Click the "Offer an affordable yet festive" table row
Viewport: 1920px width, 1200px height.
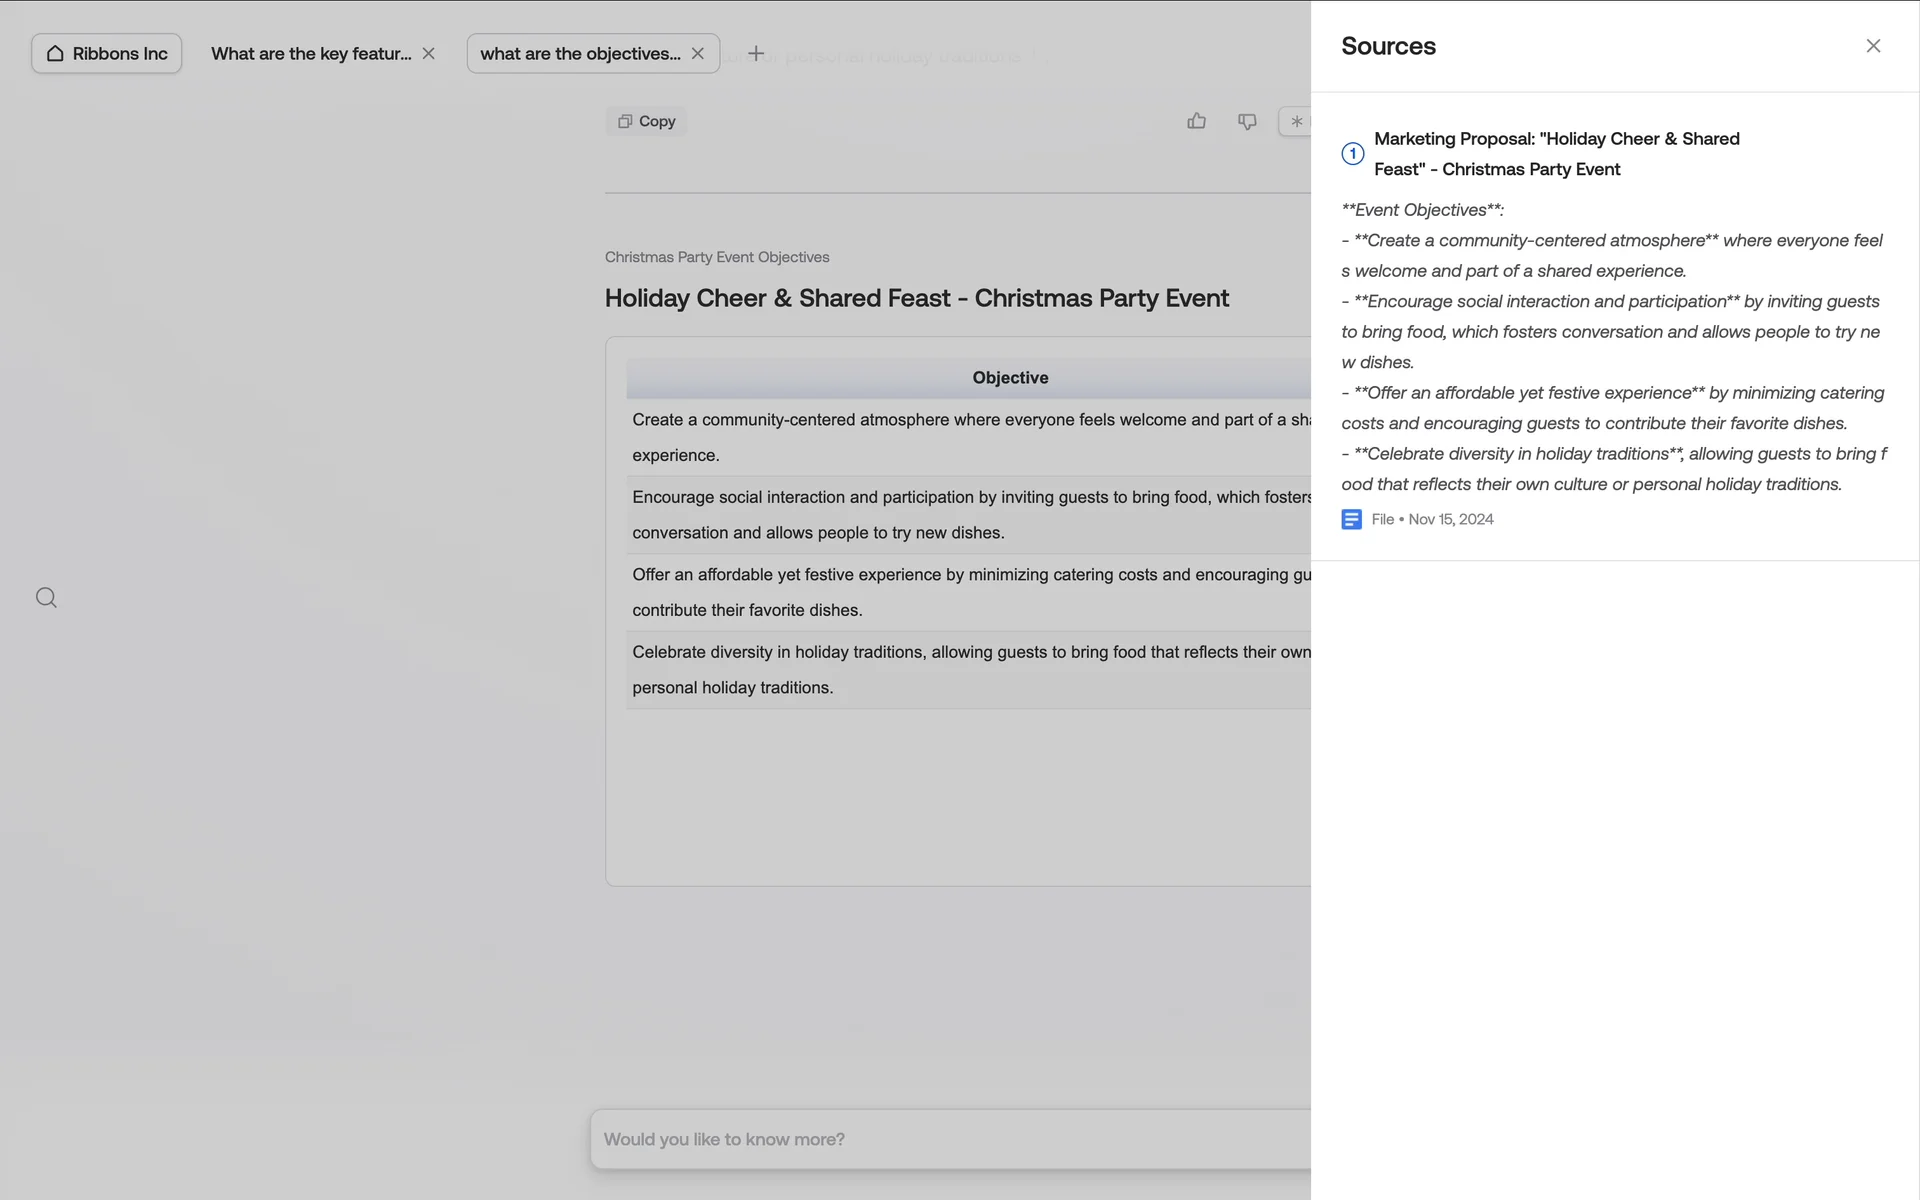[970, 592]
